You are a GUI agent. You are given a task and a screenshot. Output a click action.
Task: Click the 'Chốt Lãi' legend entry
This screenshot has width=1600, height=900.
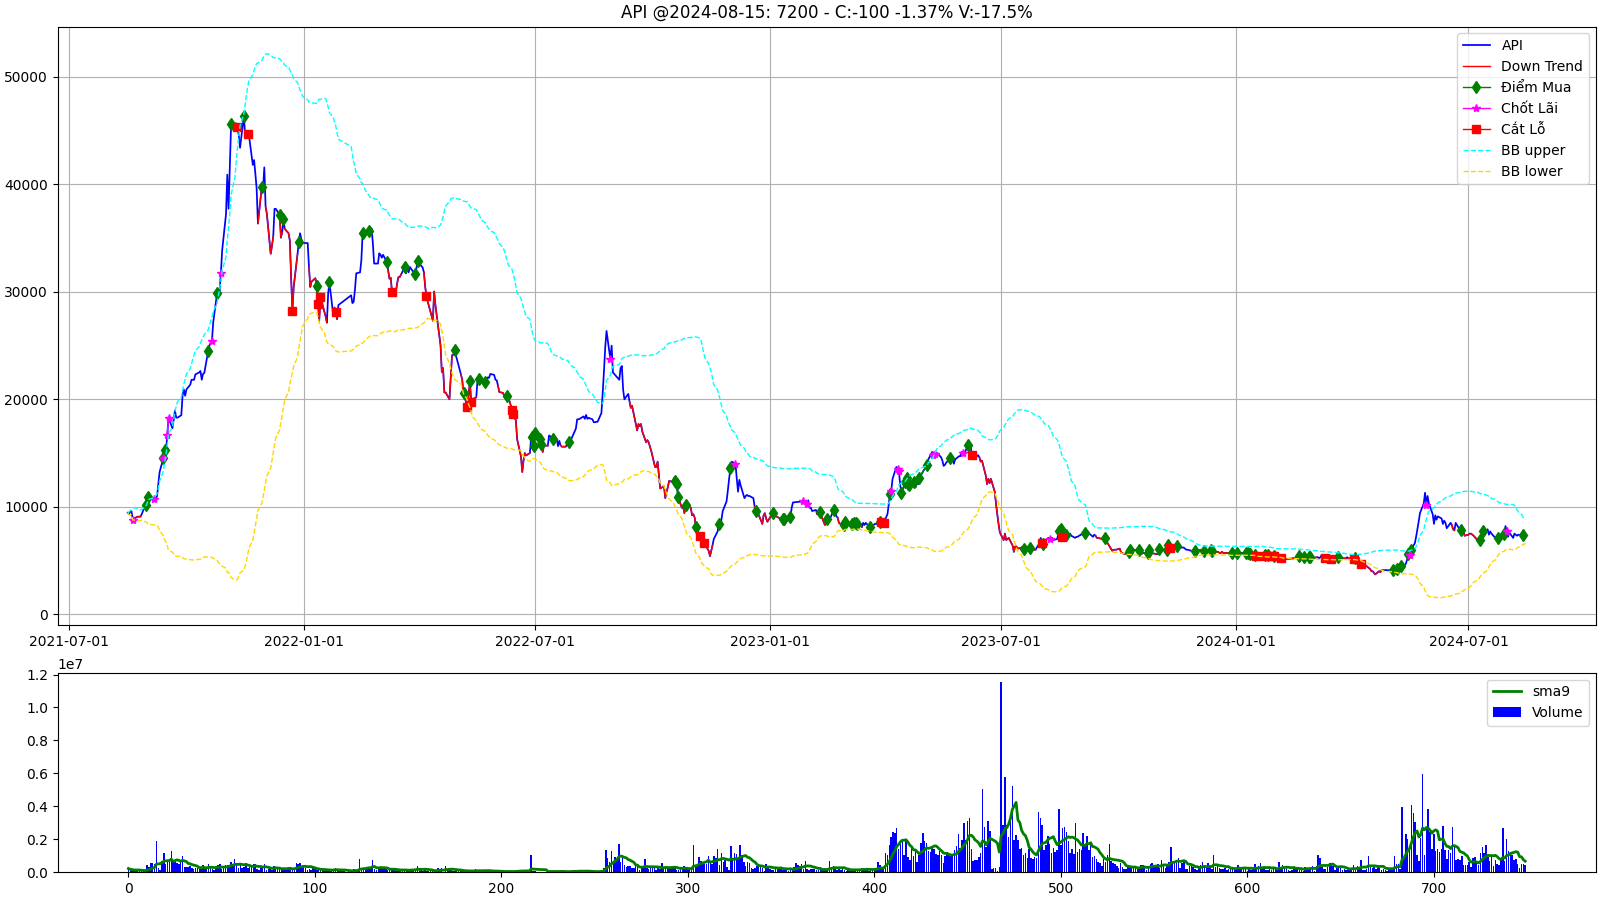(1528, 108)
